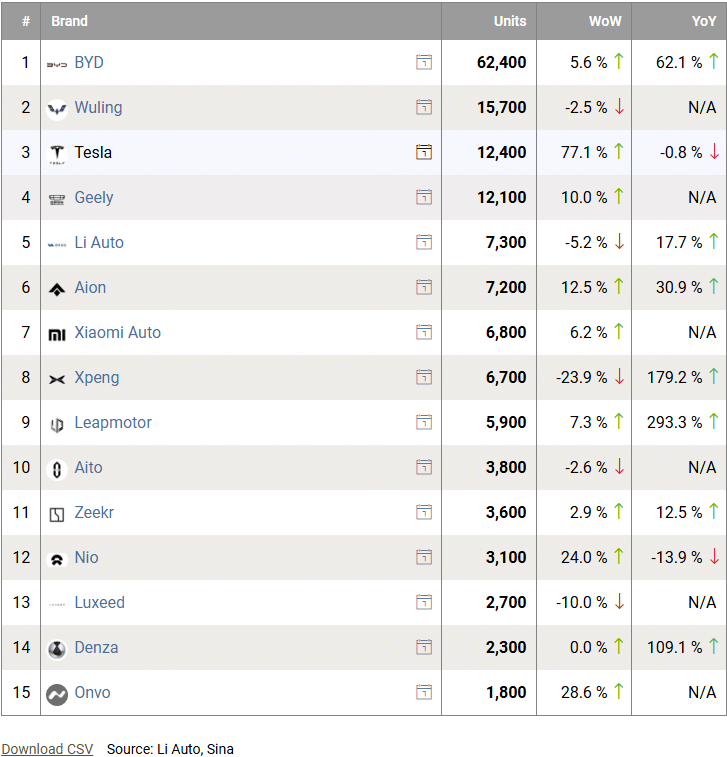
Task: Open the Li Auto brand link
Action: 99,243
